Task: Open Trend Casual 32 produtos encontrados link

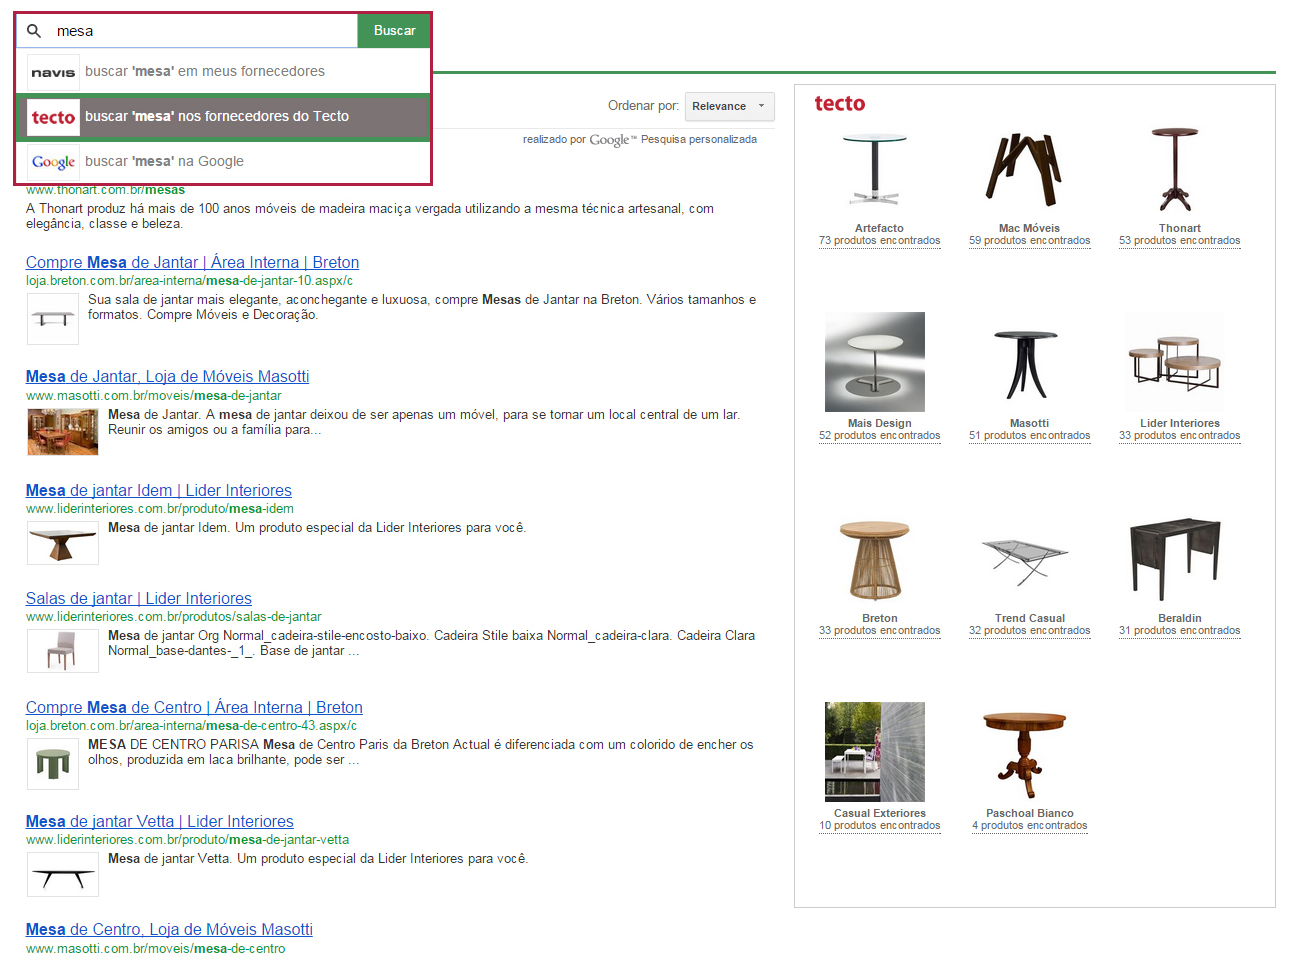Action: click(x=1030, y=631)
